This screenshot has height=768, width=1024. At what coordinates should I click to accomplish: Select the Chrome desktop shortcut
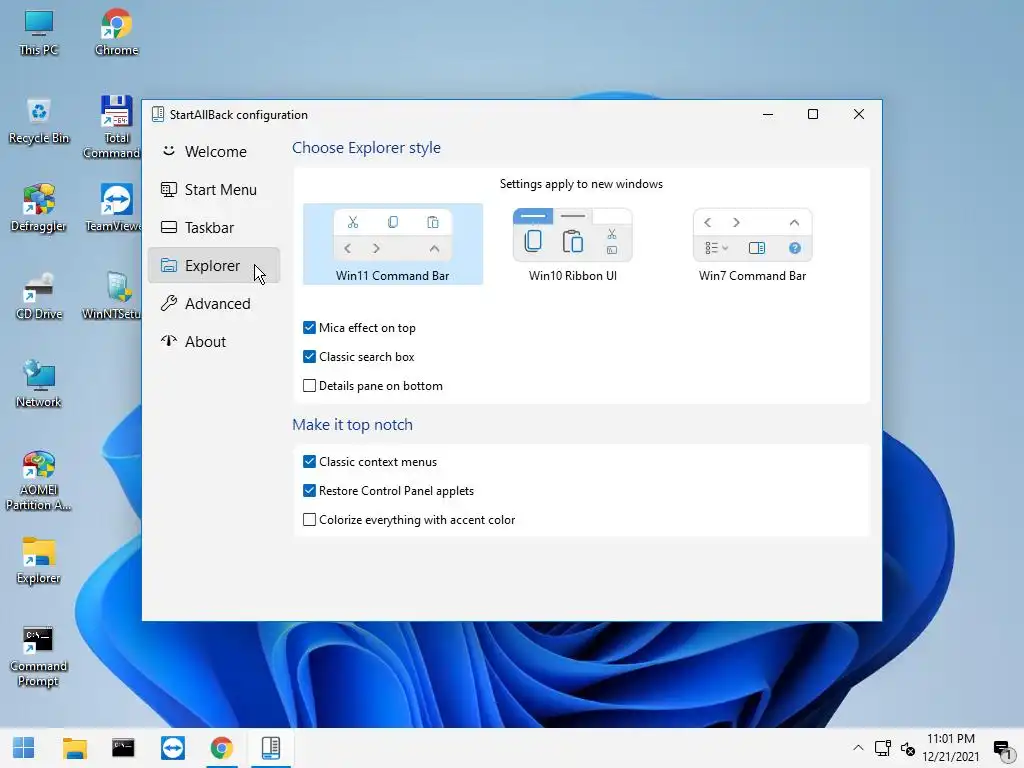[x=116, y=33]
